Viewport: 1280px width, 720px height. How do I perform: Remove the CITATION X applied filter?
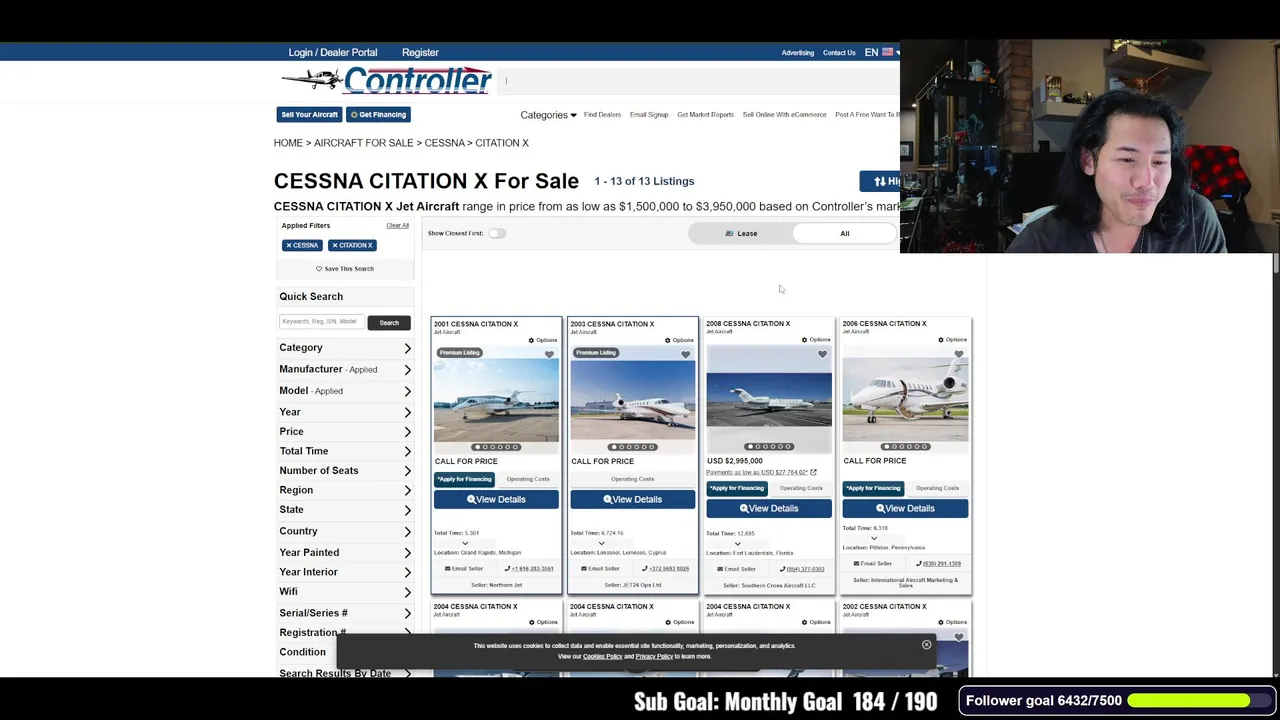tap(352, 245)
